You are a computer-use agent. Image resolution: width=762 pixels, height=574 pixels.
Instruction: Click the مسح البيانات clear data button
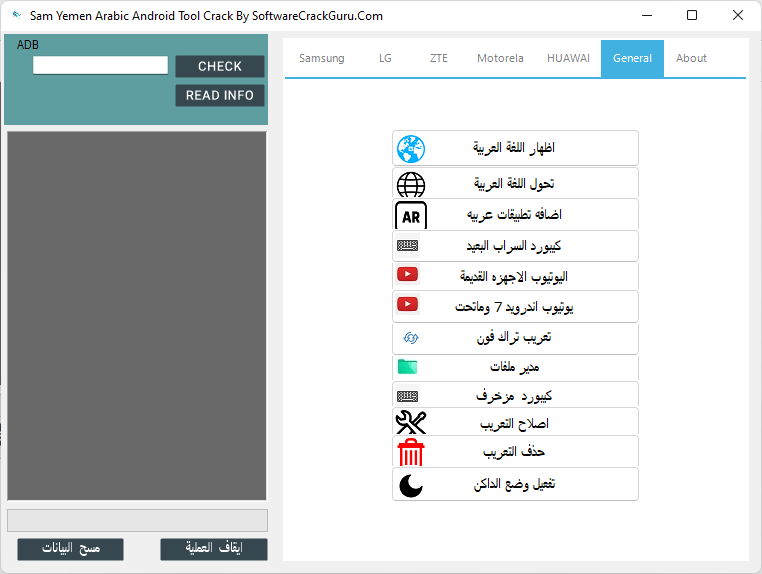70,549
